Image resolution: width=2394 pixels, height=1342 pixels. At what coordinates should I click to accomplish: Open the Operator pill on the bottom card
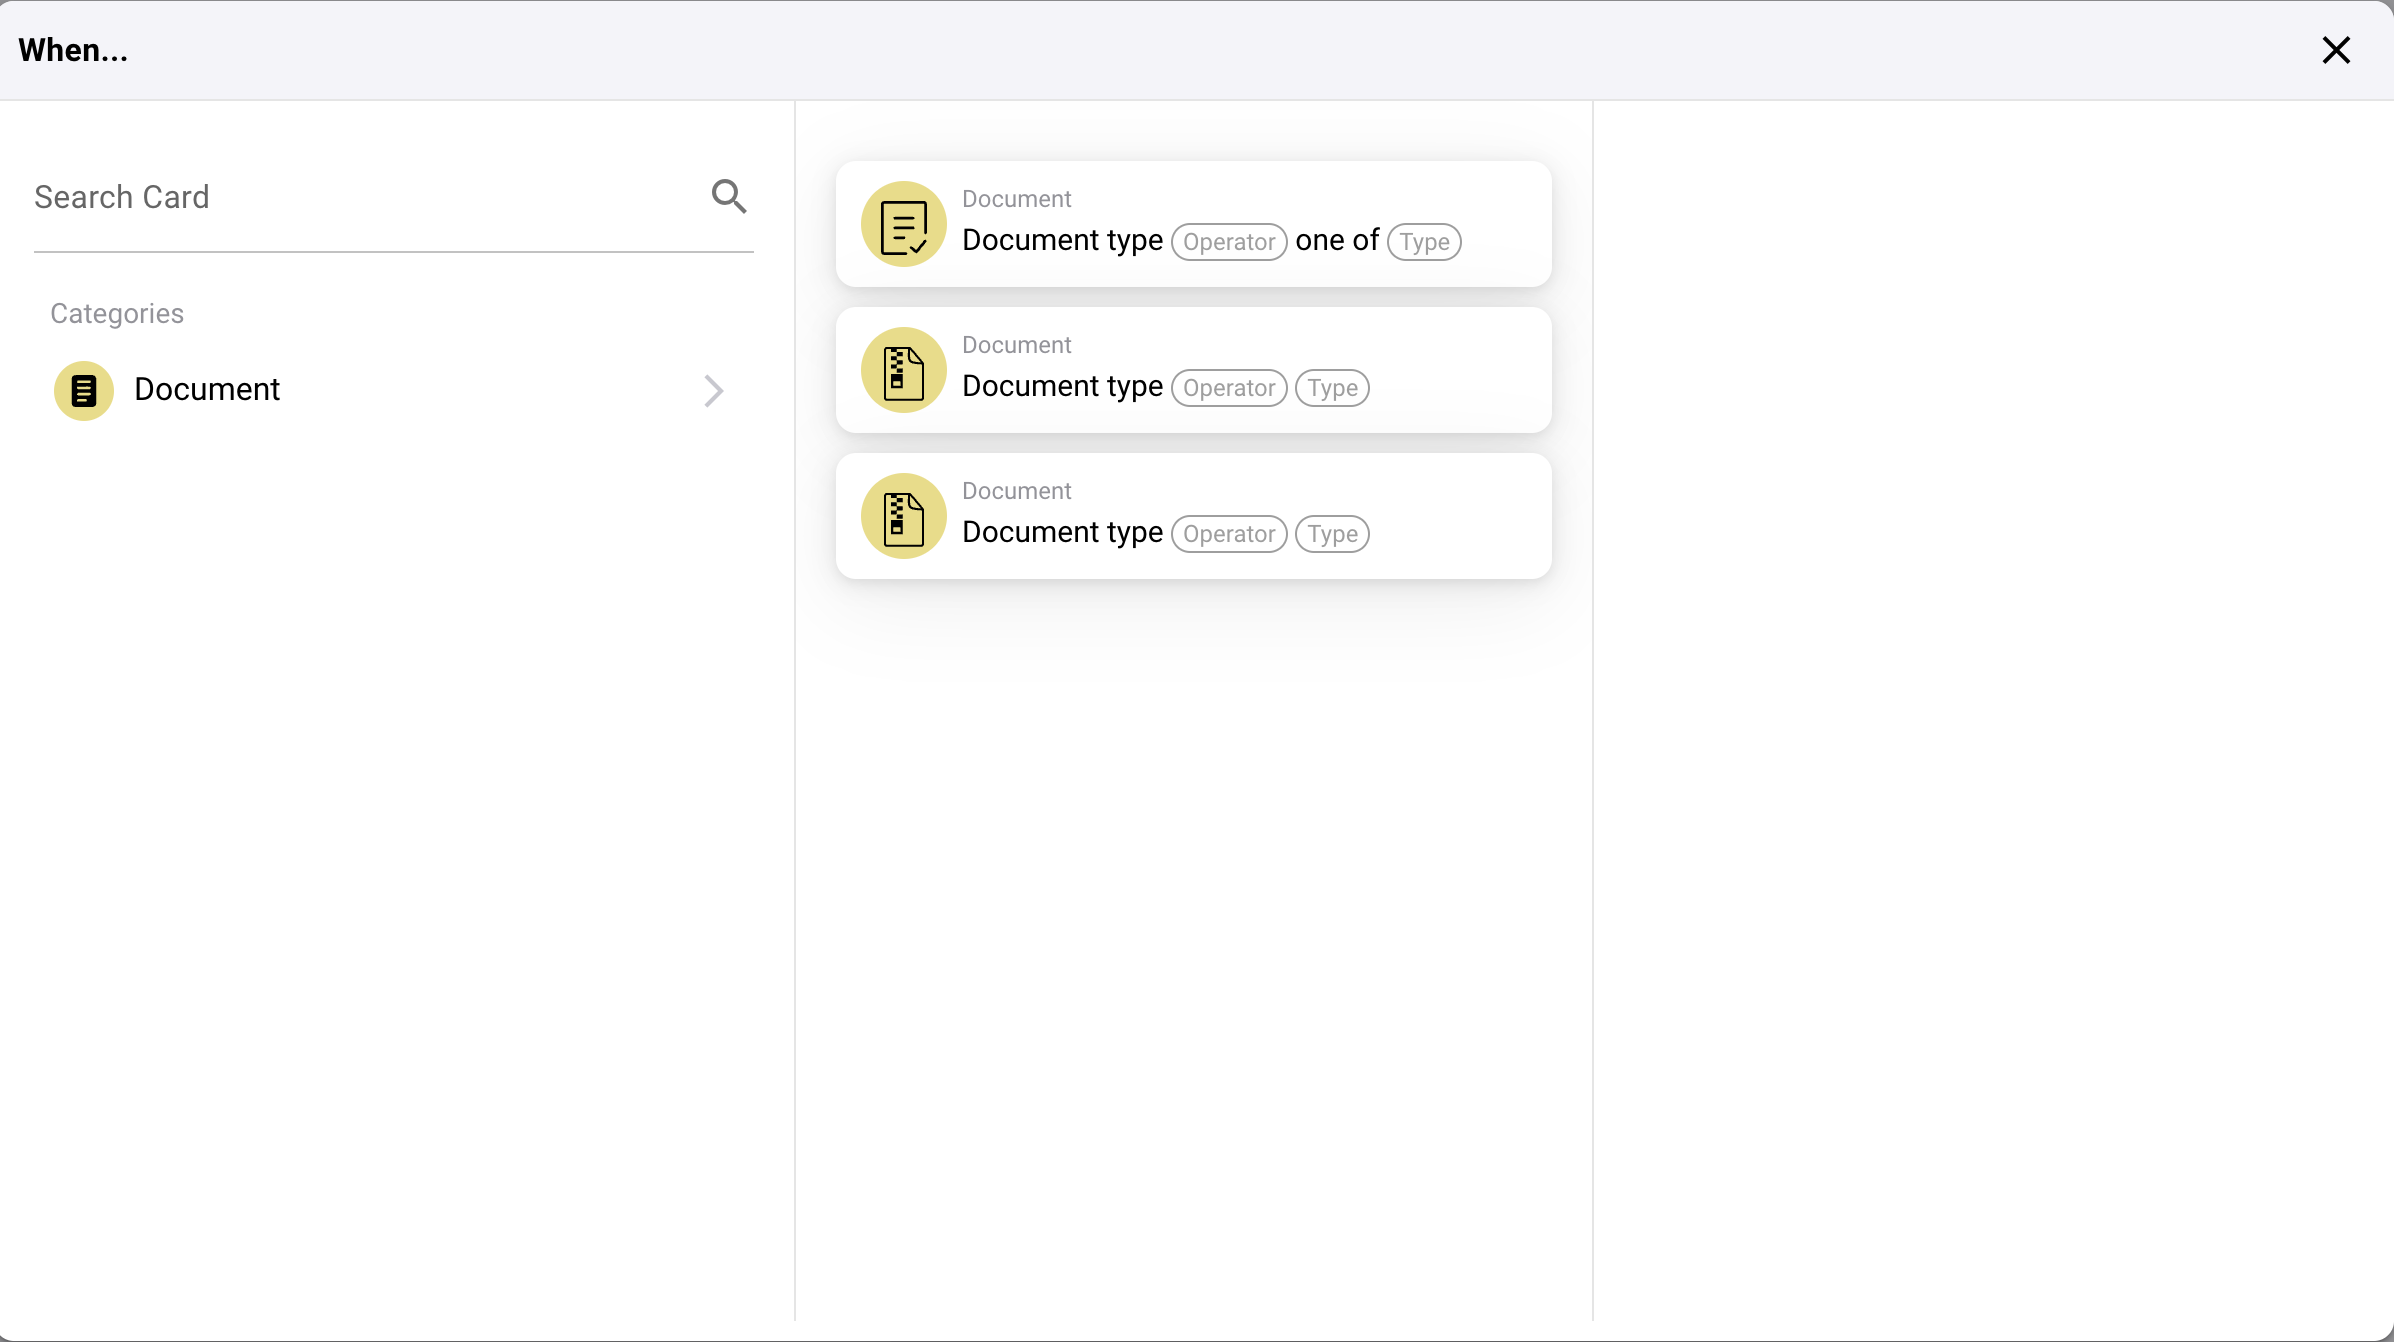point(1228,534)
